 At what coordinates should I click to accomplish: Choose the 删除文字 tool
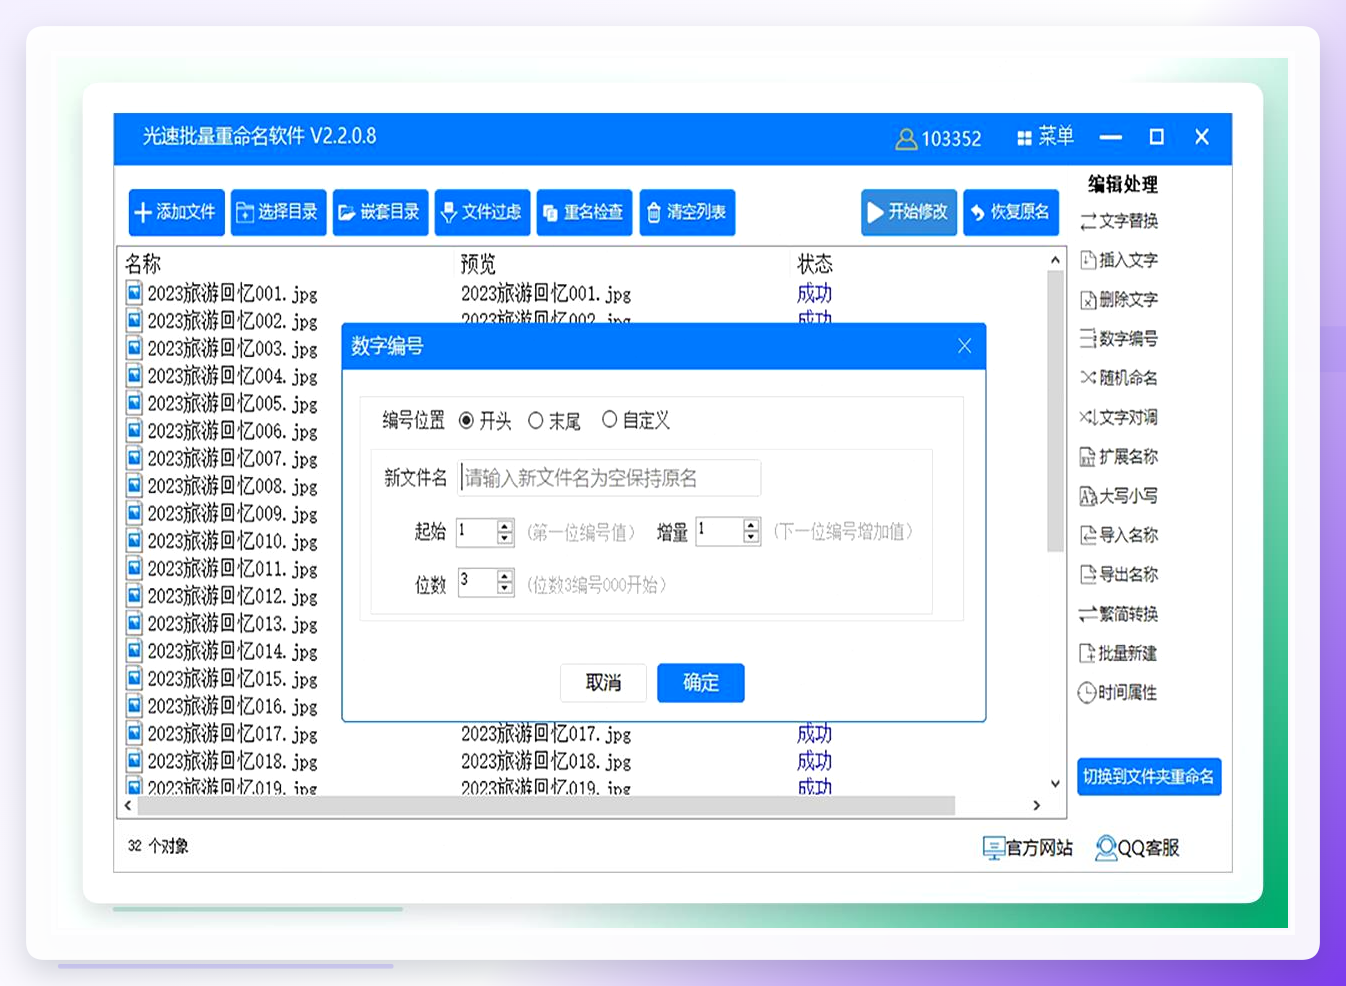click(x=1119, y=299)
